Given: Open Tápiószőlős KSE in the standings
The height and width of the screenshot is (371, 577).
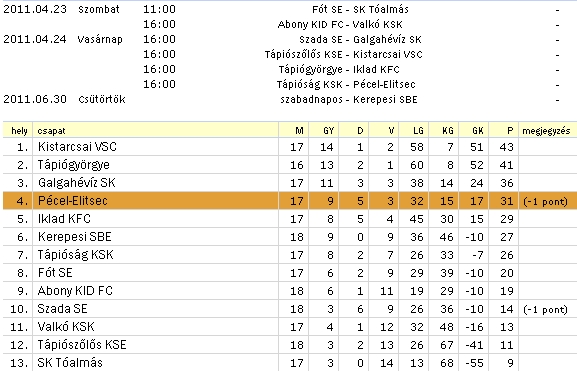Looking at the screenshot, I should pyautogui.click(x=82, y=345).
